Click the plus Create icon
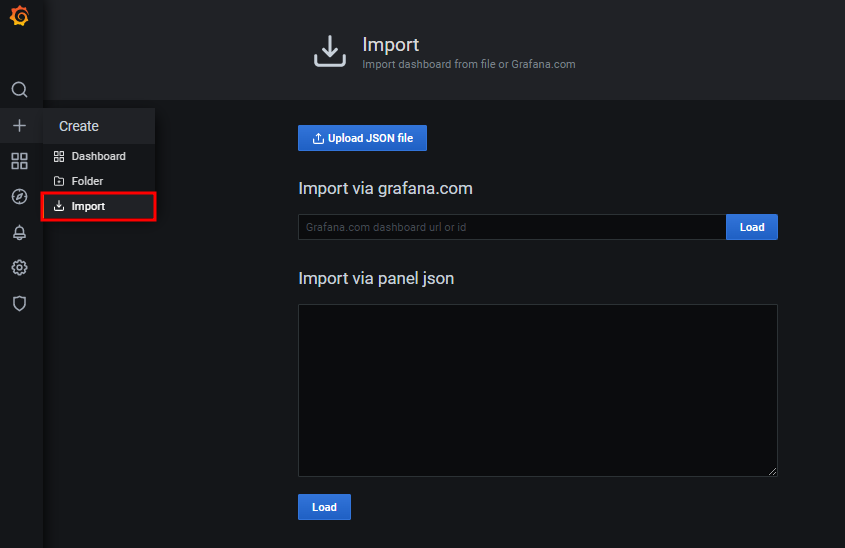This screenshot has height=548, width=845. pos(19,126)
